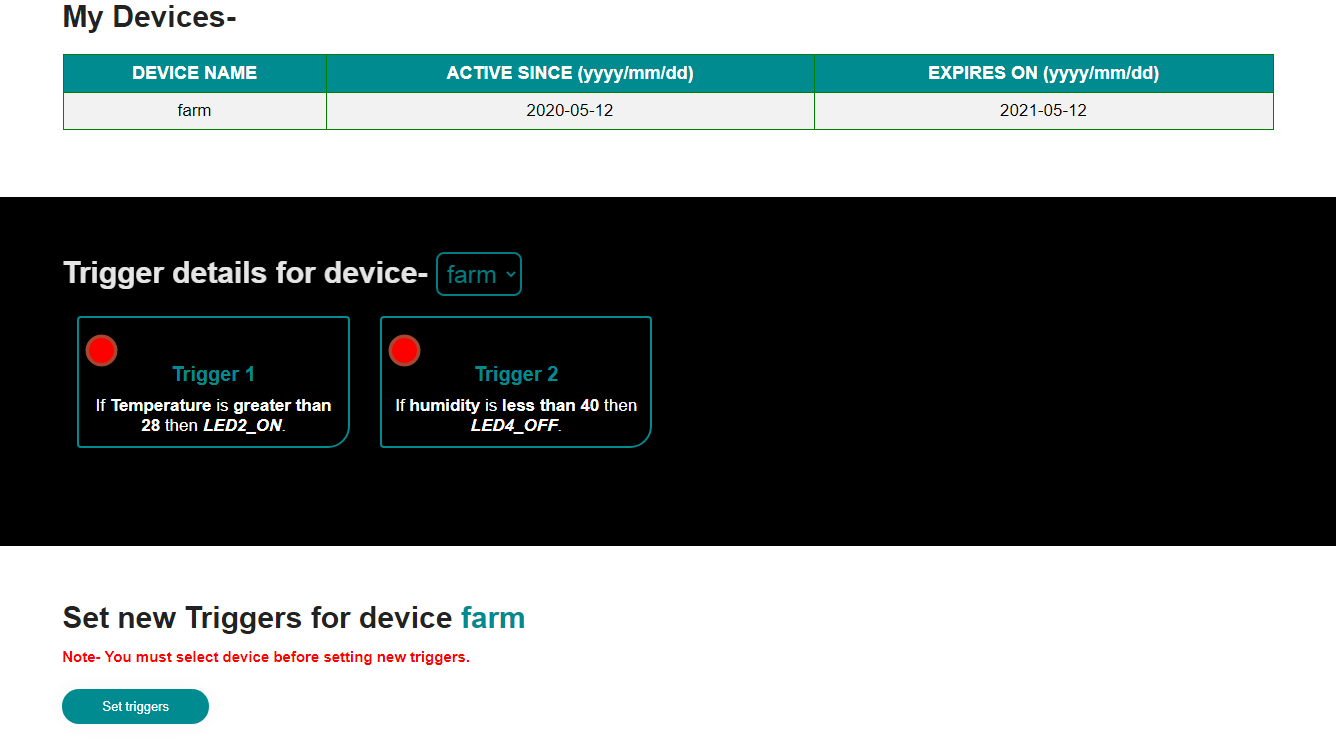Select the farm cell in device table
The width and height of the screenshot is (1336, 745).
[x=194, y=111]
